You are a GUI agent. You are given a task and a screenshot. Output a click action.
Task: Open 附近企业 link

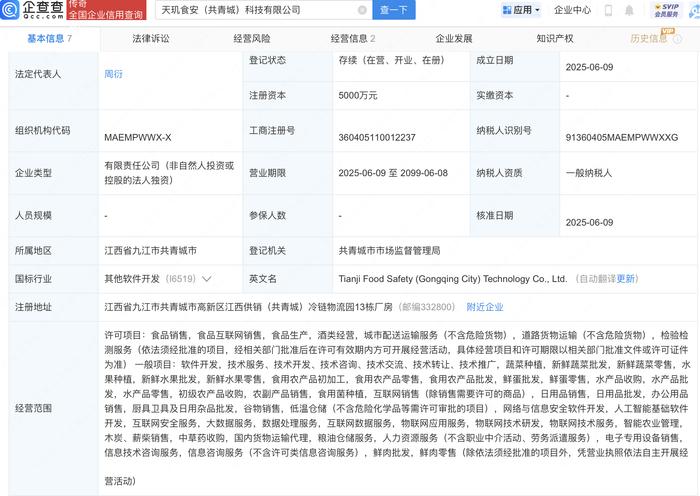pyautogui.click(x=485, y=307)
